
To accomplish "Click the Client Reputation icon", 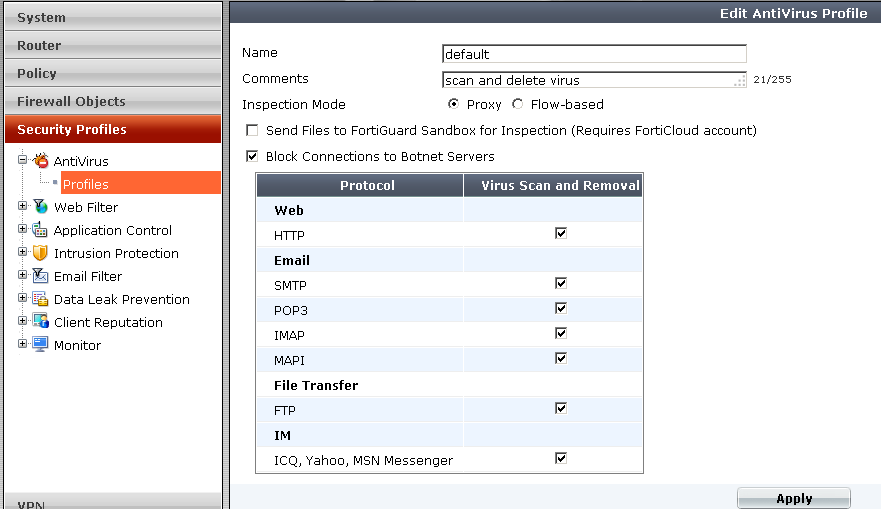I will coord(40,322).
